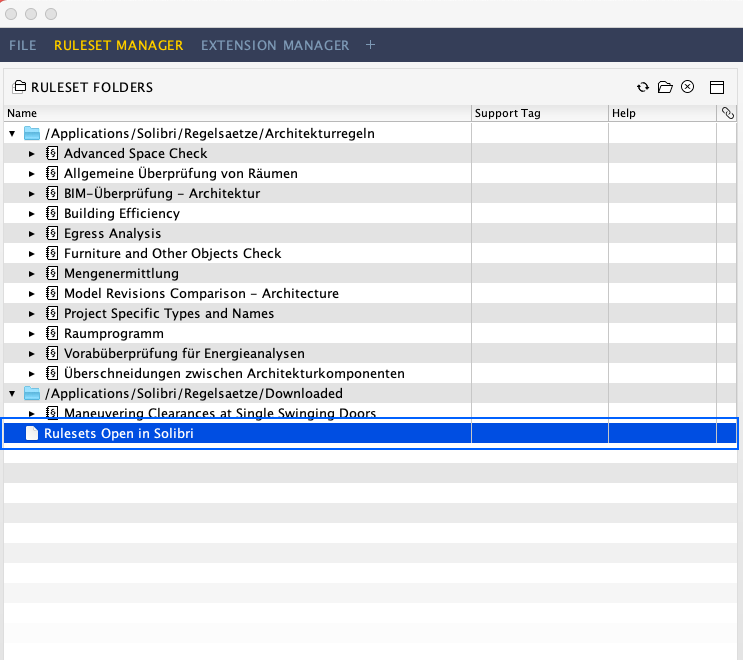The width and height of the screenshot is (743, 660).
Task: Switch to EXTENSION MANAGER tab
Action: tap(275, 45)
